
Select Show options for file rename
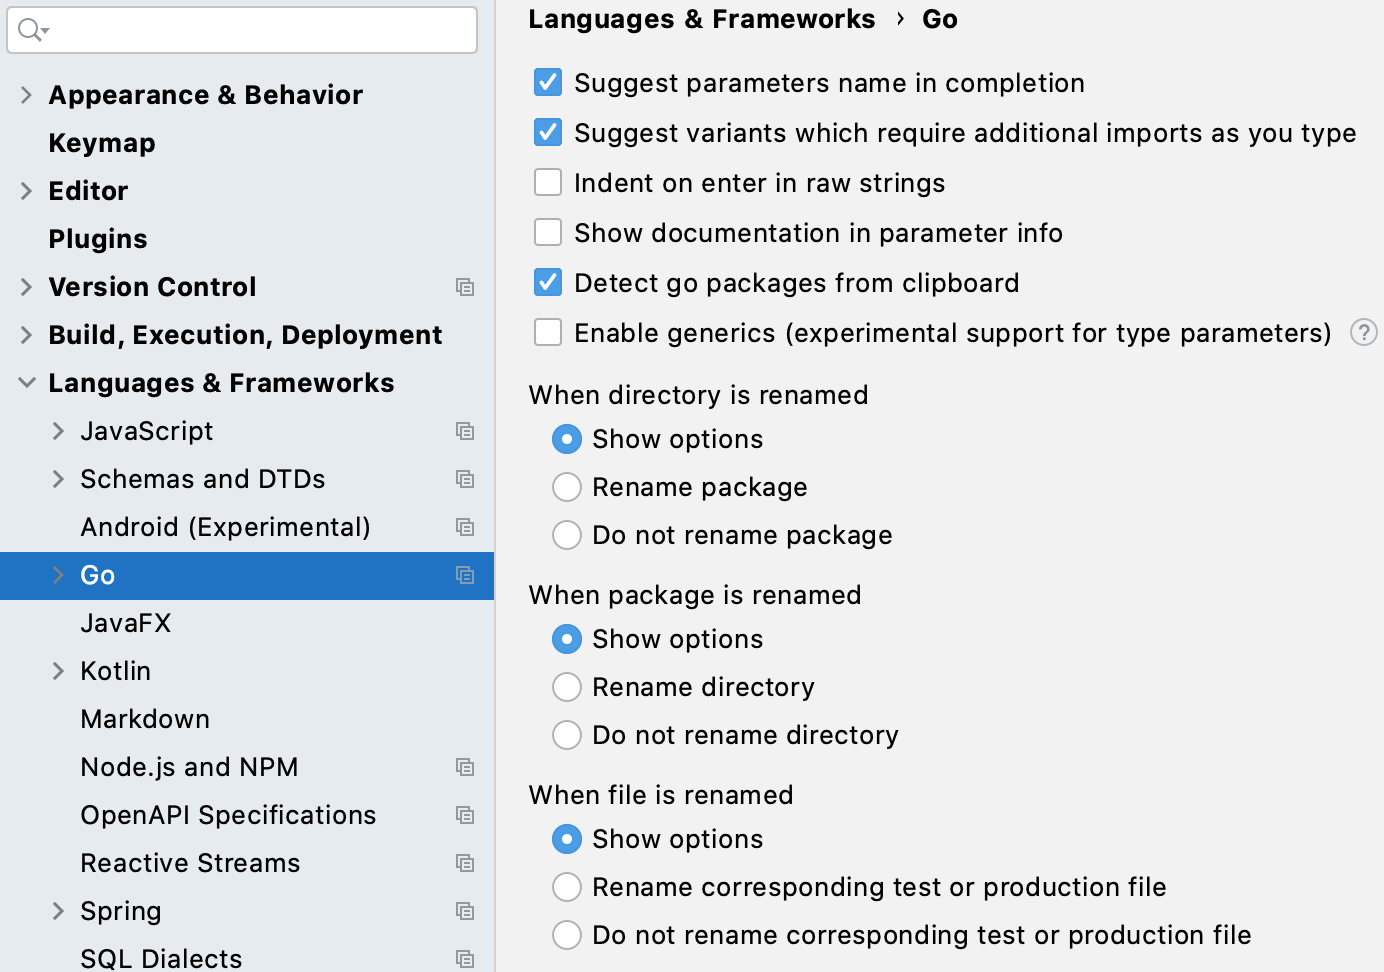[x=567, y=839]
